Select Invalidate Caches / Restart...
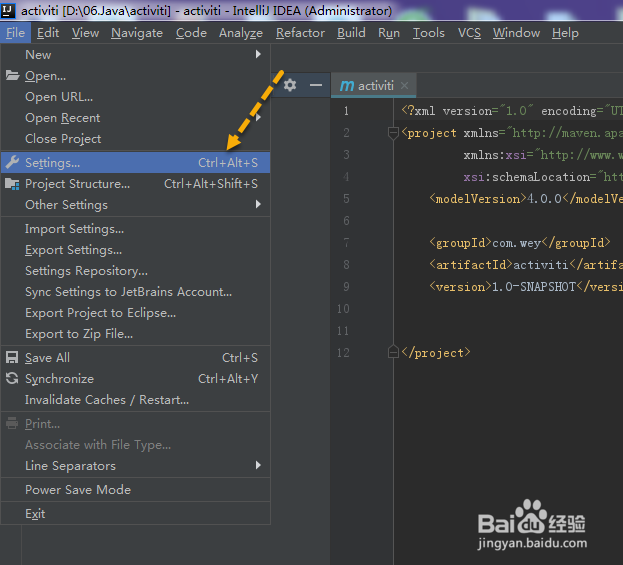 tap(135, 400)
